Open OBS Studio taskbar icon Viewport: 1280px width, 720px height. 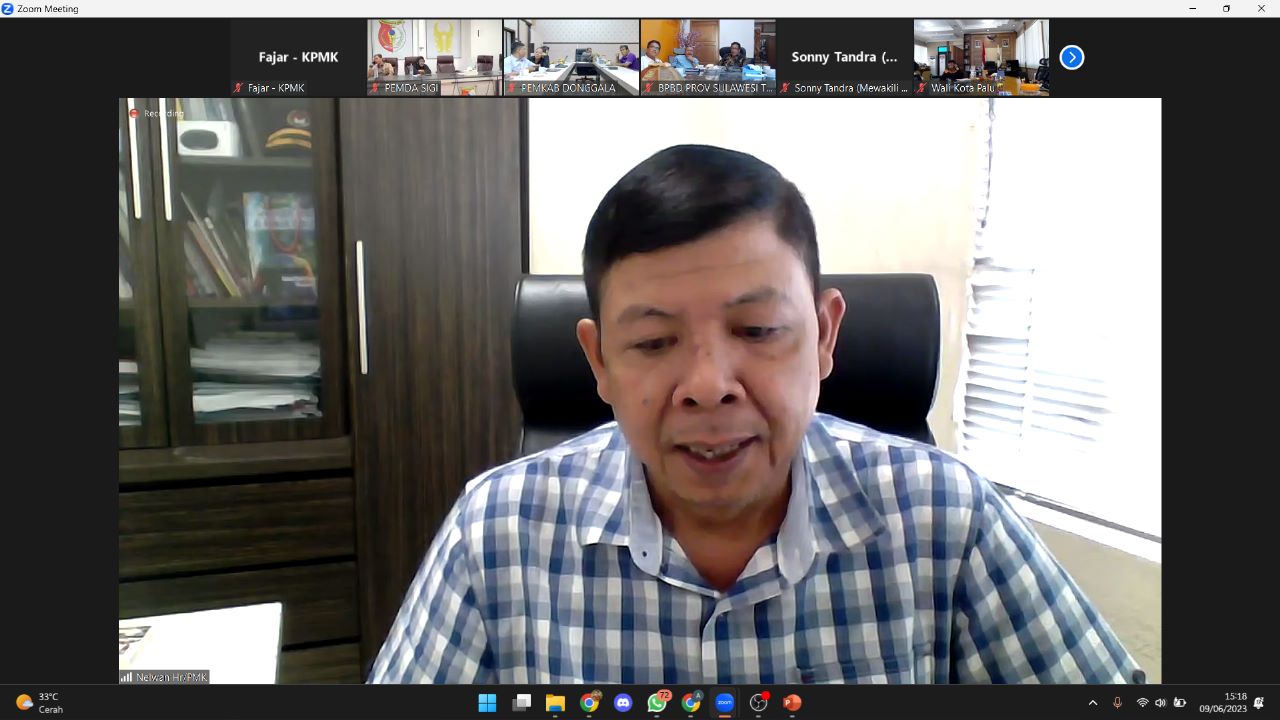pos(758,703)
